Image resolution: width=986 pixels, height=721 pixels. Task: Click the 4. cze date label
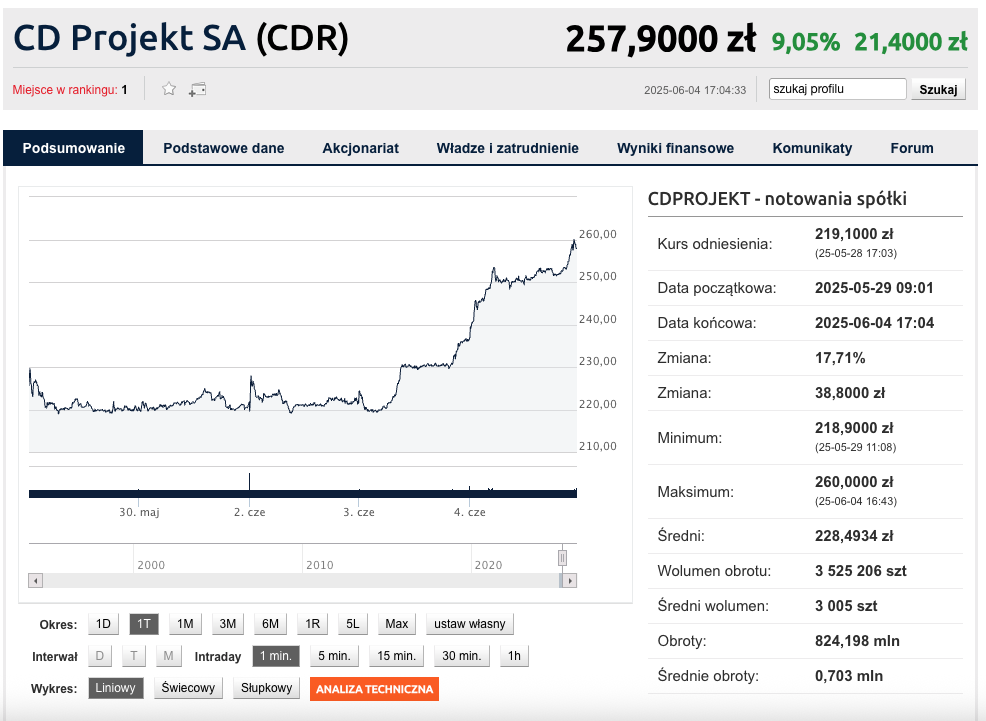click(470, 512)
